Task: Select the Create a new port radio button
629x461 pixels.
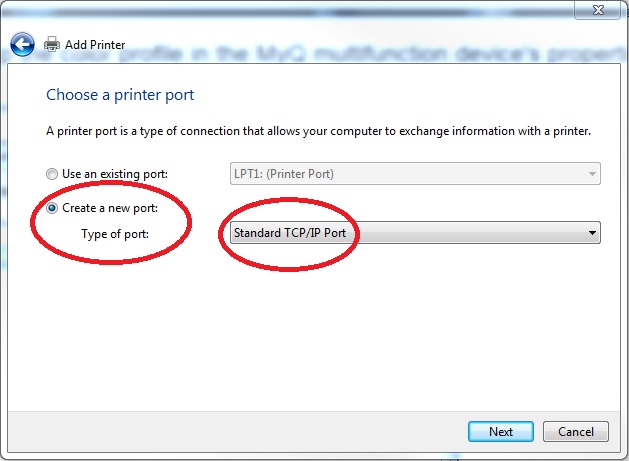Action: [x=52, y=208]
